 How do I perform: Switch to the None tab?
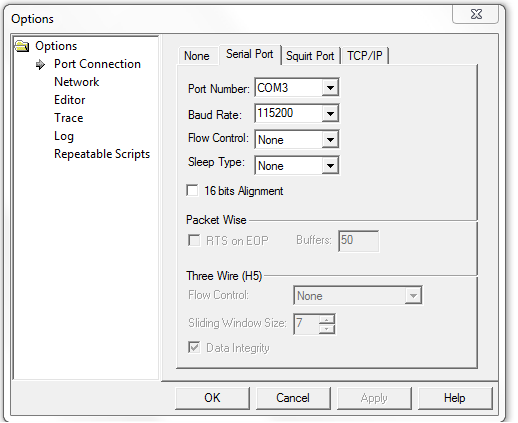[x=197, y=56]
